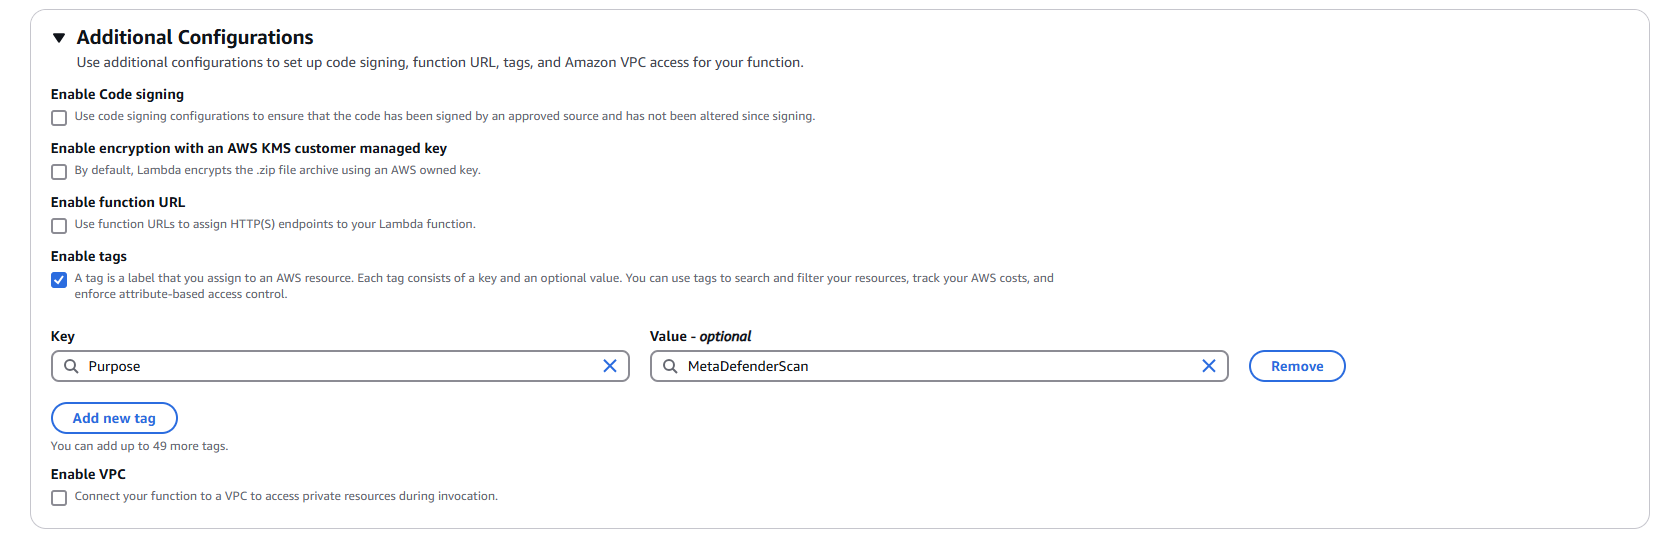
Task: Click the magnifier icon in the Value field
Action: (670, 366)
